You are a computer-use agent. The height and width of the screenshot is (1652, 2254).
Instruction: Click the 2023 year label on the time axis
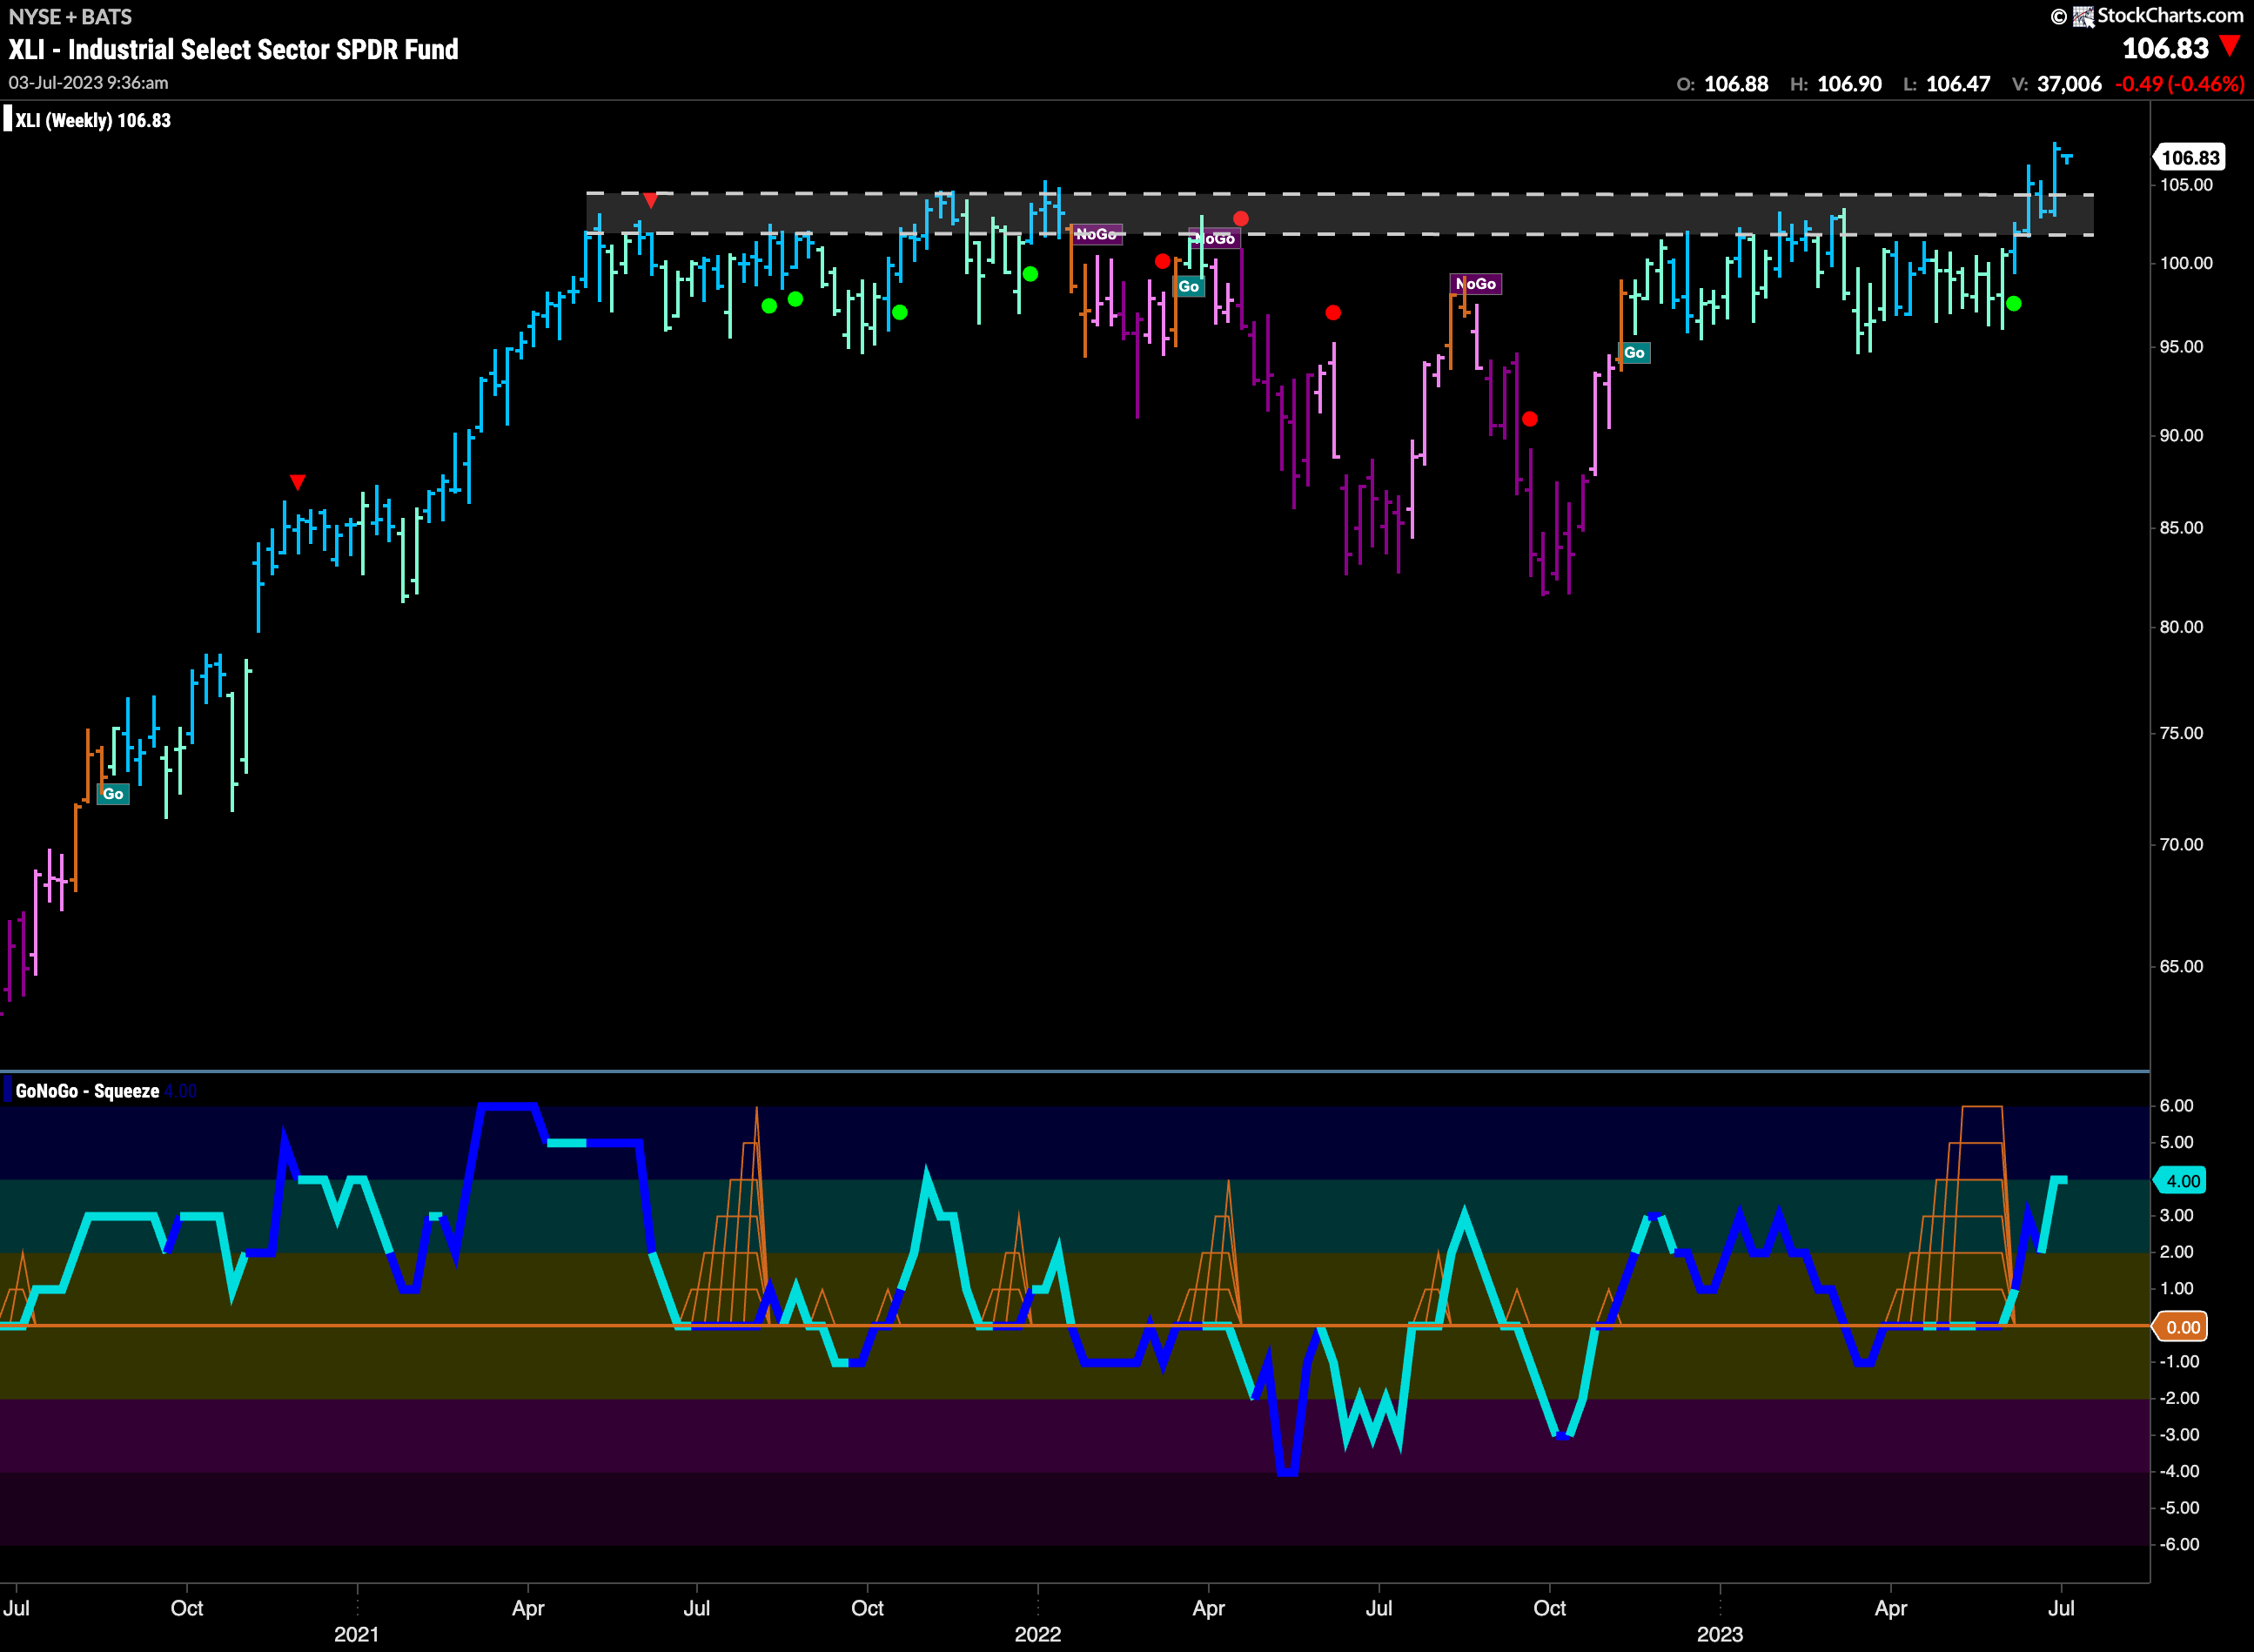1720,1634
